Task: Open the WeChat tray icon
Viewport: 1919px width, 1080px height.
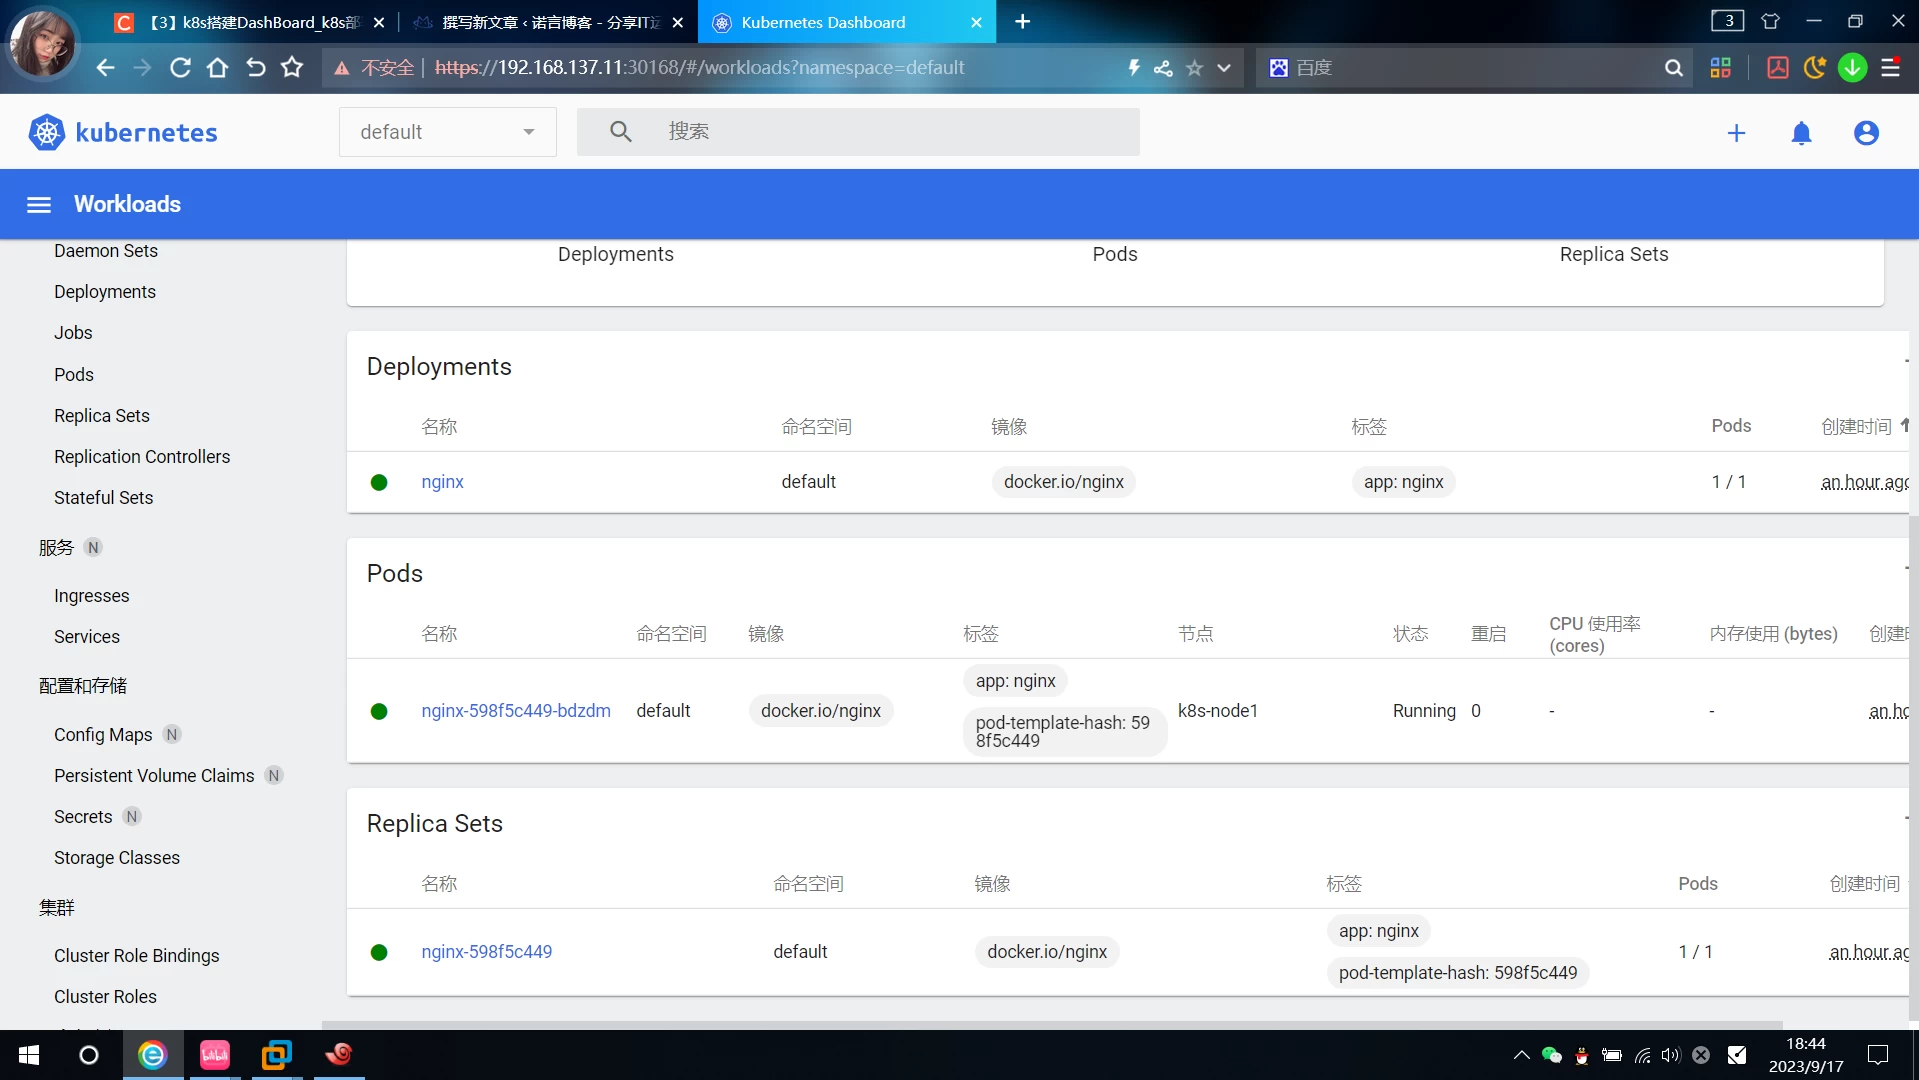Action: (x=1551, y=1055)
